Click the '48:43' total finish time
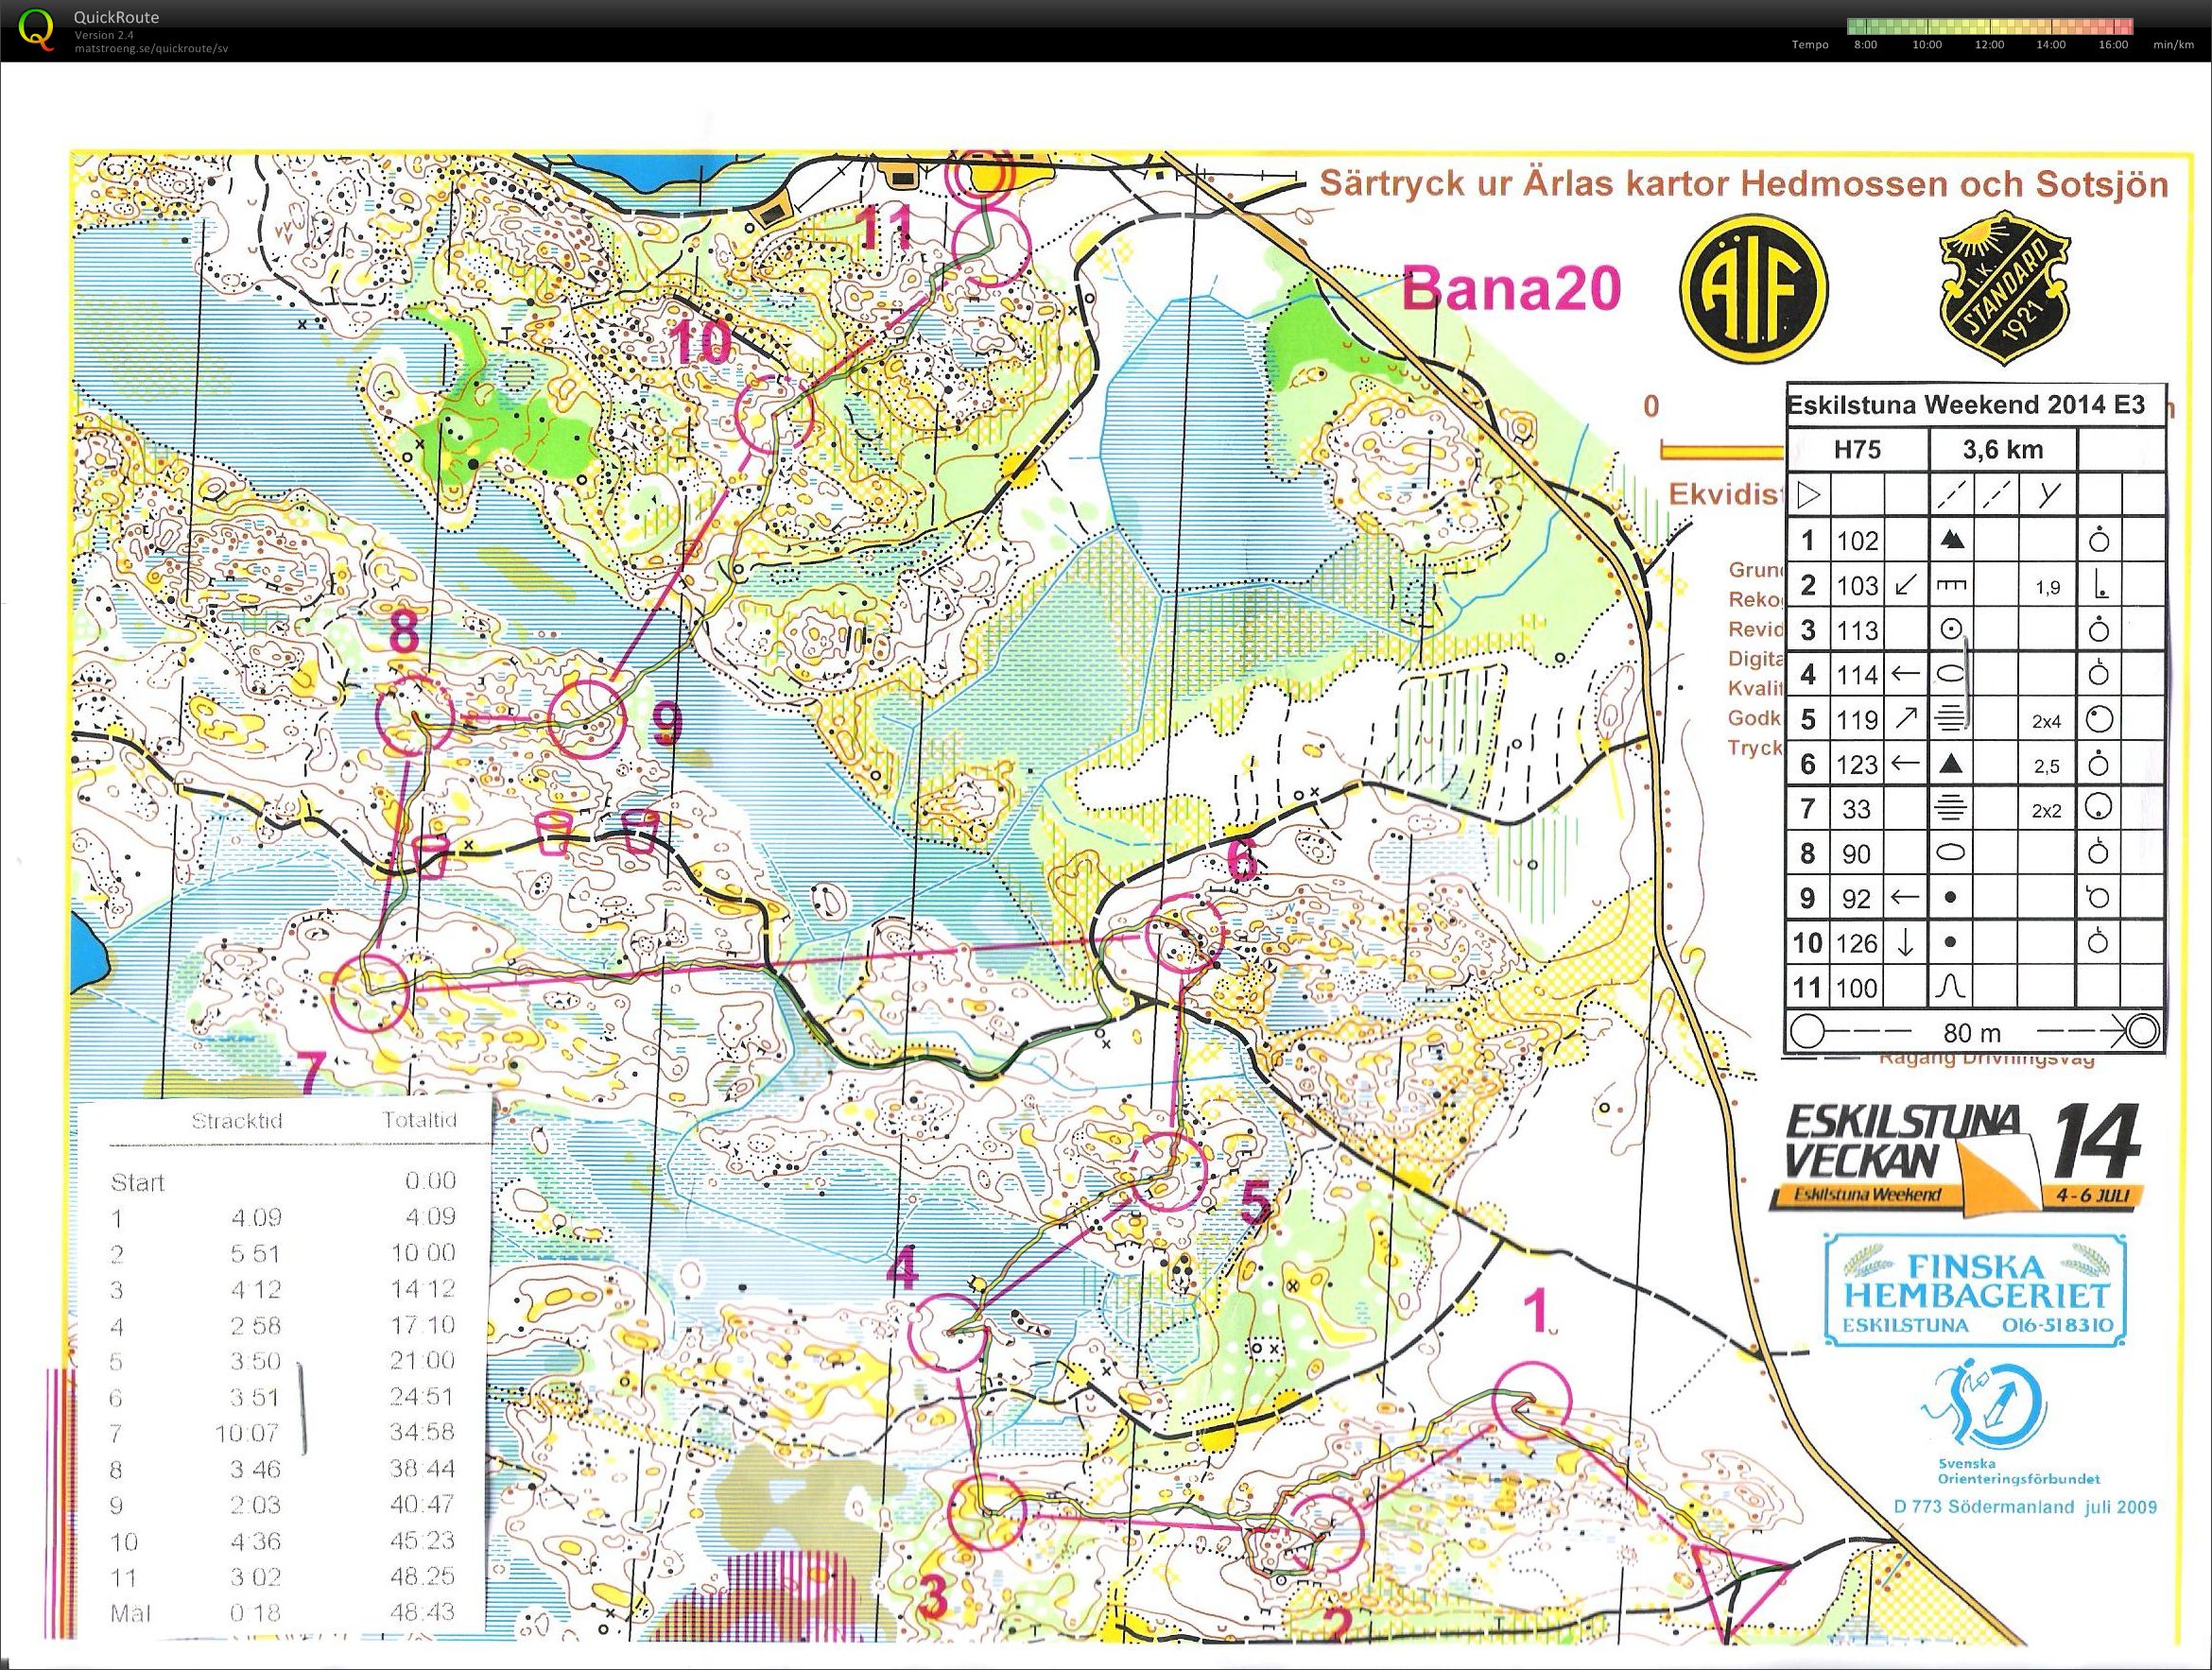The height and width of the screenshot is (1670, 2212). coord(423,1611)
